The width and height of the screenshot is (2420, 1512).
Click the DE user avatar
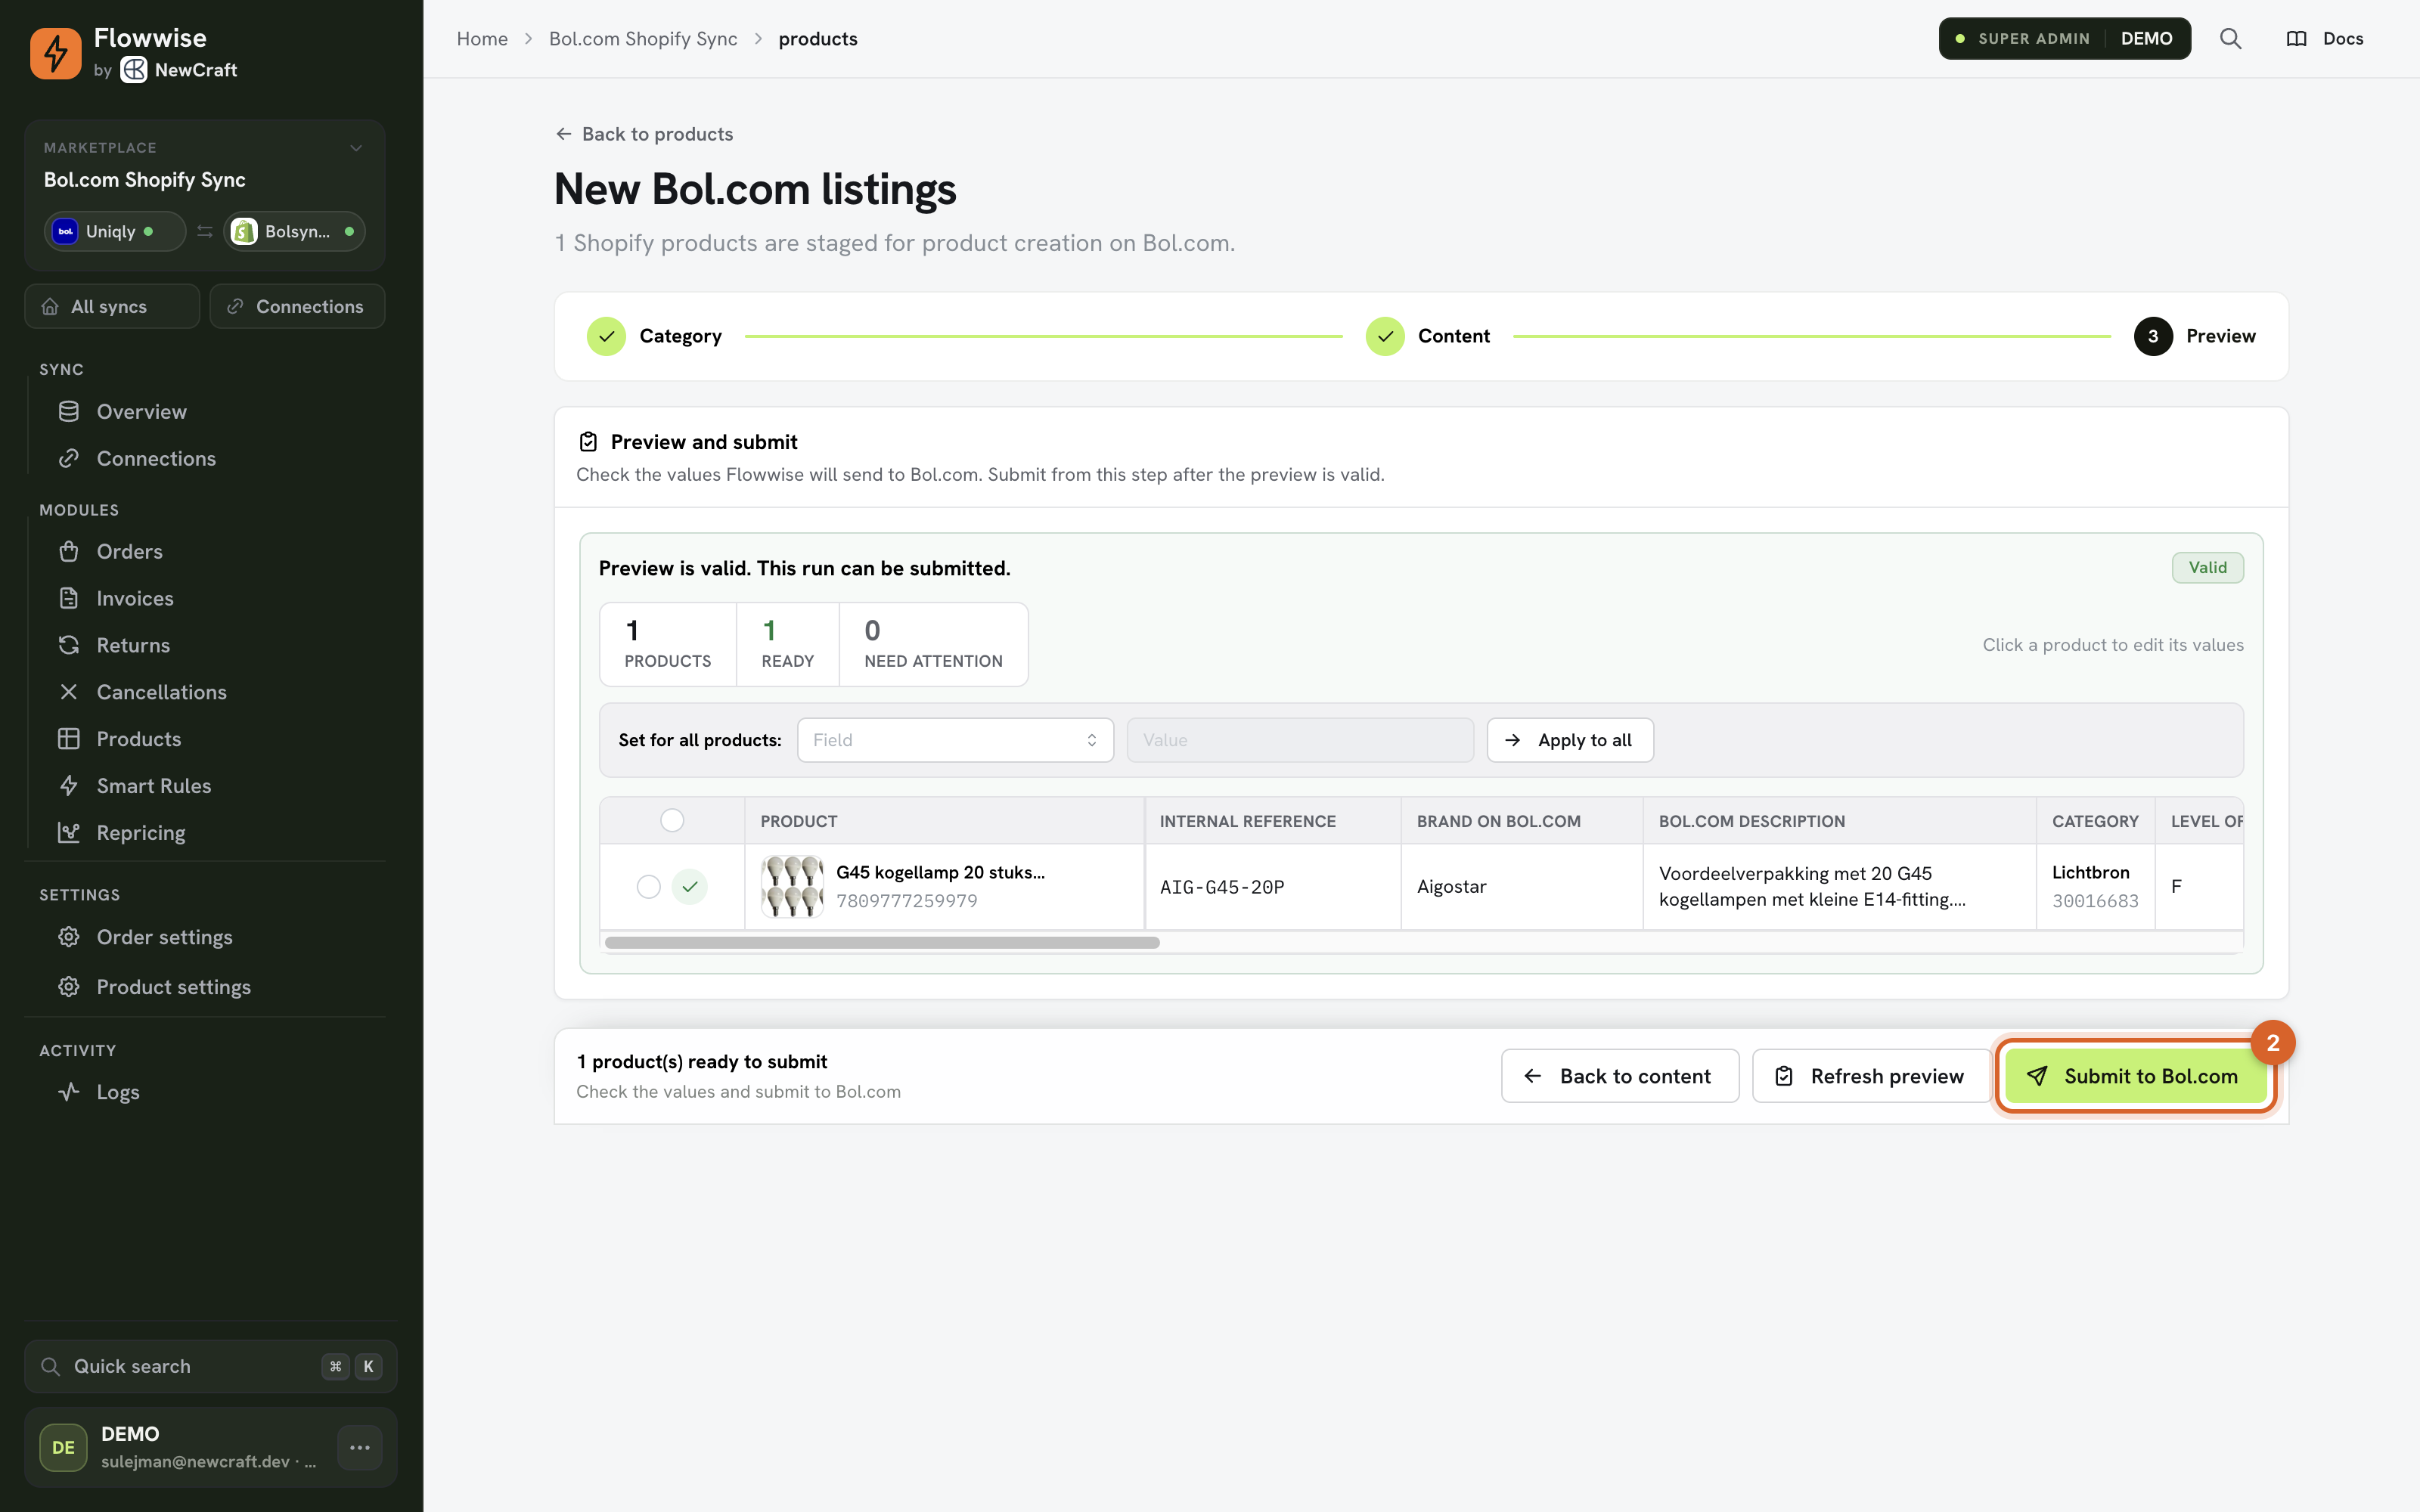point(63,1447)
